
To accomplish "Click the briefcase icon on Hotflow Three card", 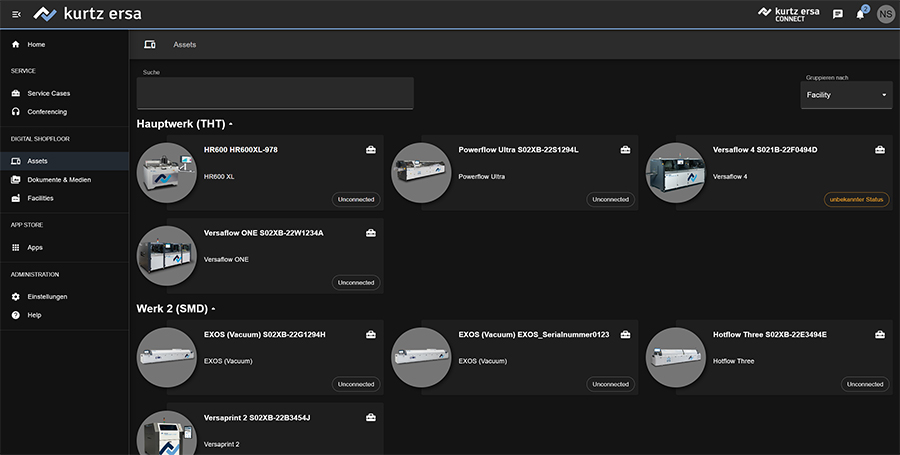I will click(x=880, y=334).
